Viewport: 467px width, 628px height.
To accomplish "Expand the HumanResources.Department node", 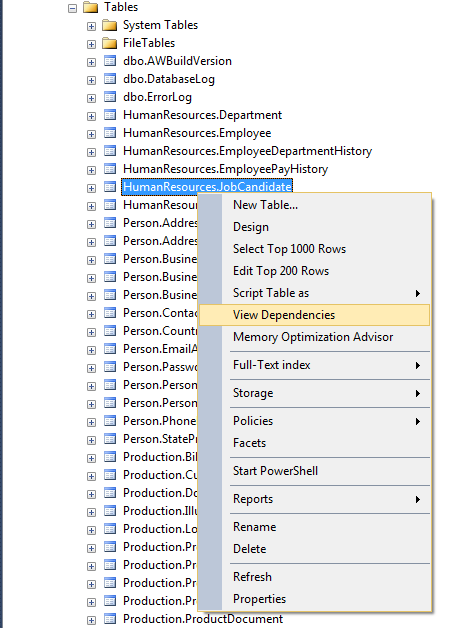I will [91, 116].
